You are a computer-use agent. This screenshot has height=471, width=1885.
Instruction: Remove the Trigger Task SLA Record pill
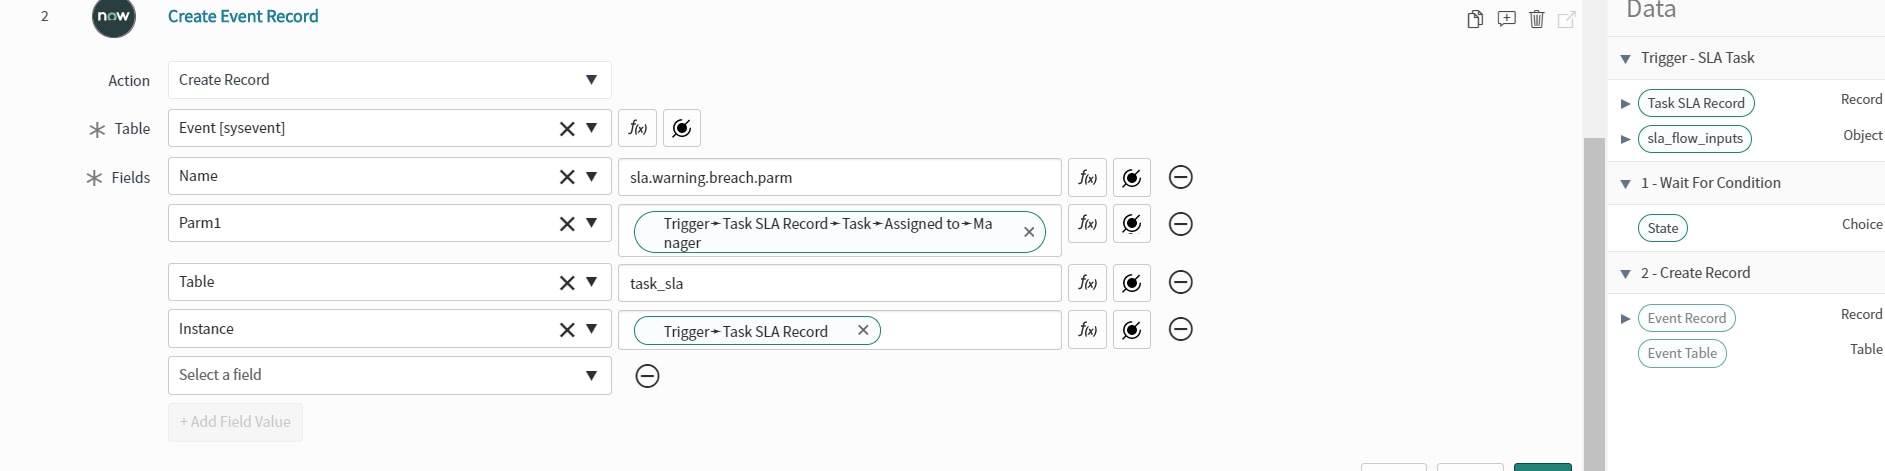pyautogui.click(x=863, y=330)
